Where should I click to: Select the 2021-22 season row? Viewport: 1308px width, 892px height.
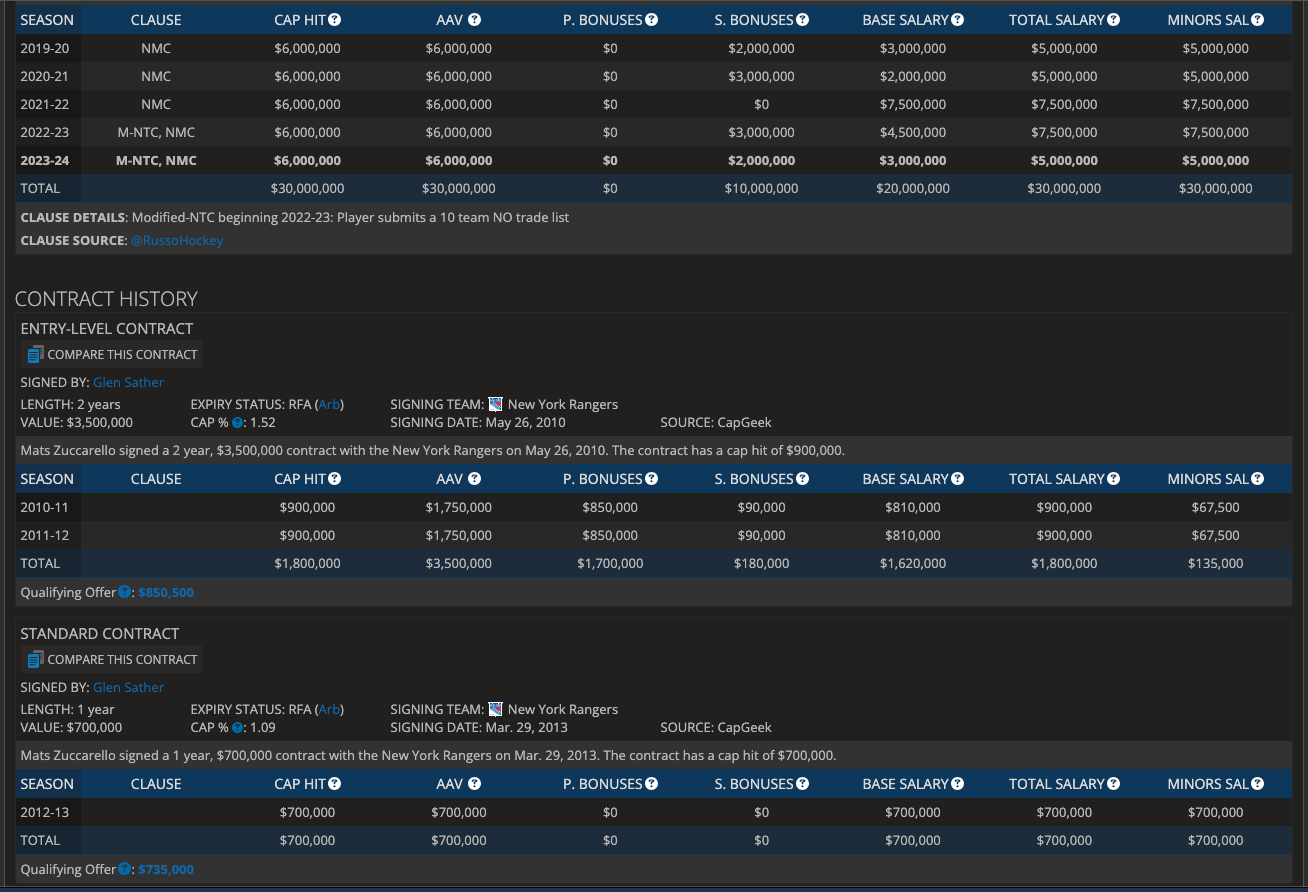[x=654, y=104]
